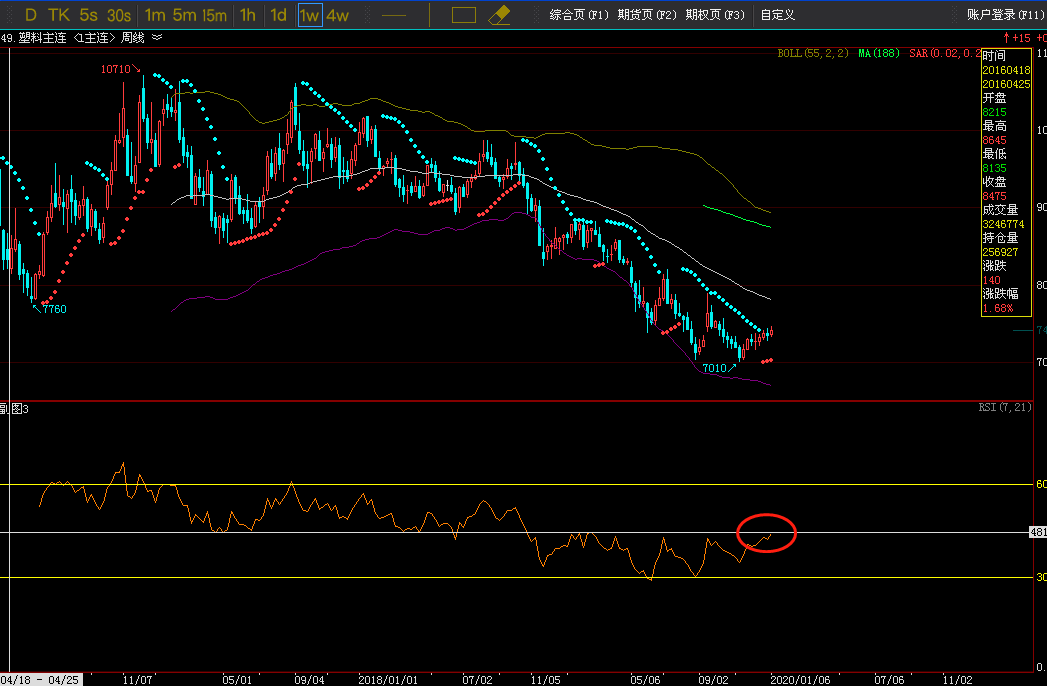Click the 塑料主连 contract title
Image resolution: width=1047 pixels, height=686 pixels.
pyautogui.click(x=43, y=38)
